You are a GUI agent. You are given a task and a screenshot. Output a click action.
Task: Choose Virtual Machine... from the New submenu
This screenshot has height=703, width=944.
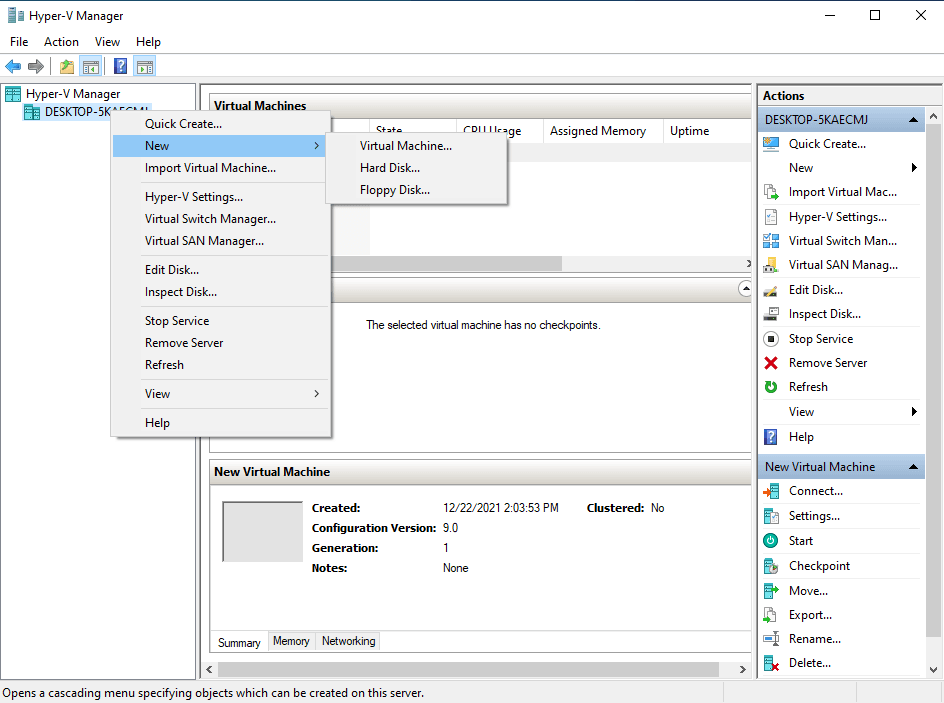(x=417, y=146)
